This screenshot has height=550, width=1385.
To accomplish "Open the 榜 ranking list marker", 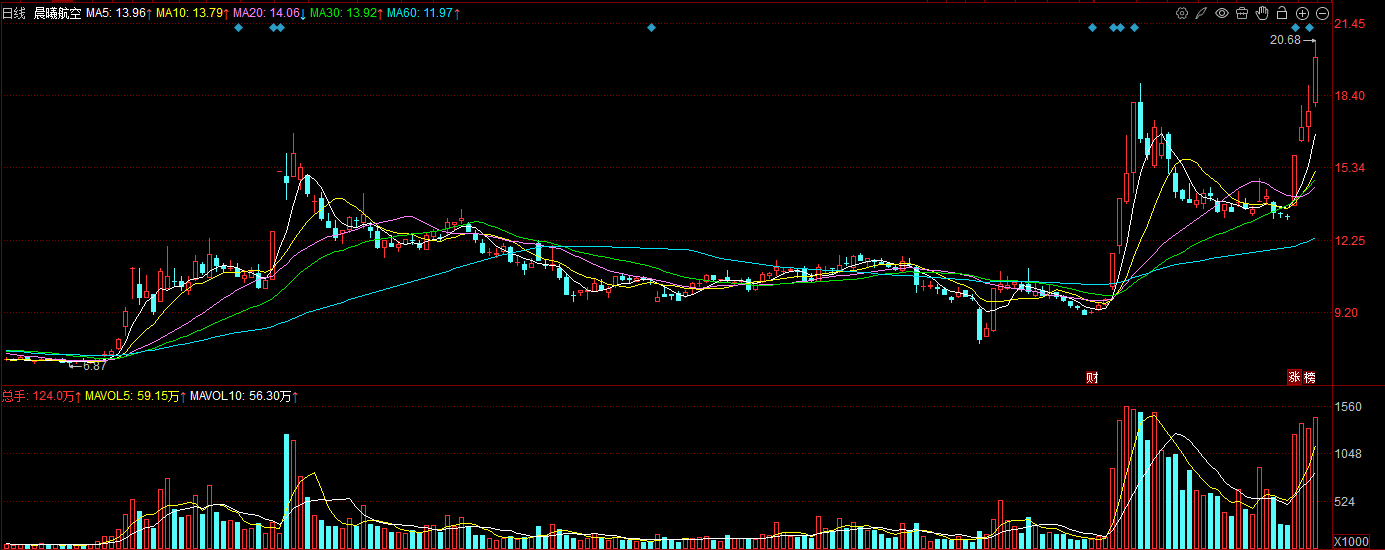I will pyautogui.click(x=1309, y=377).
